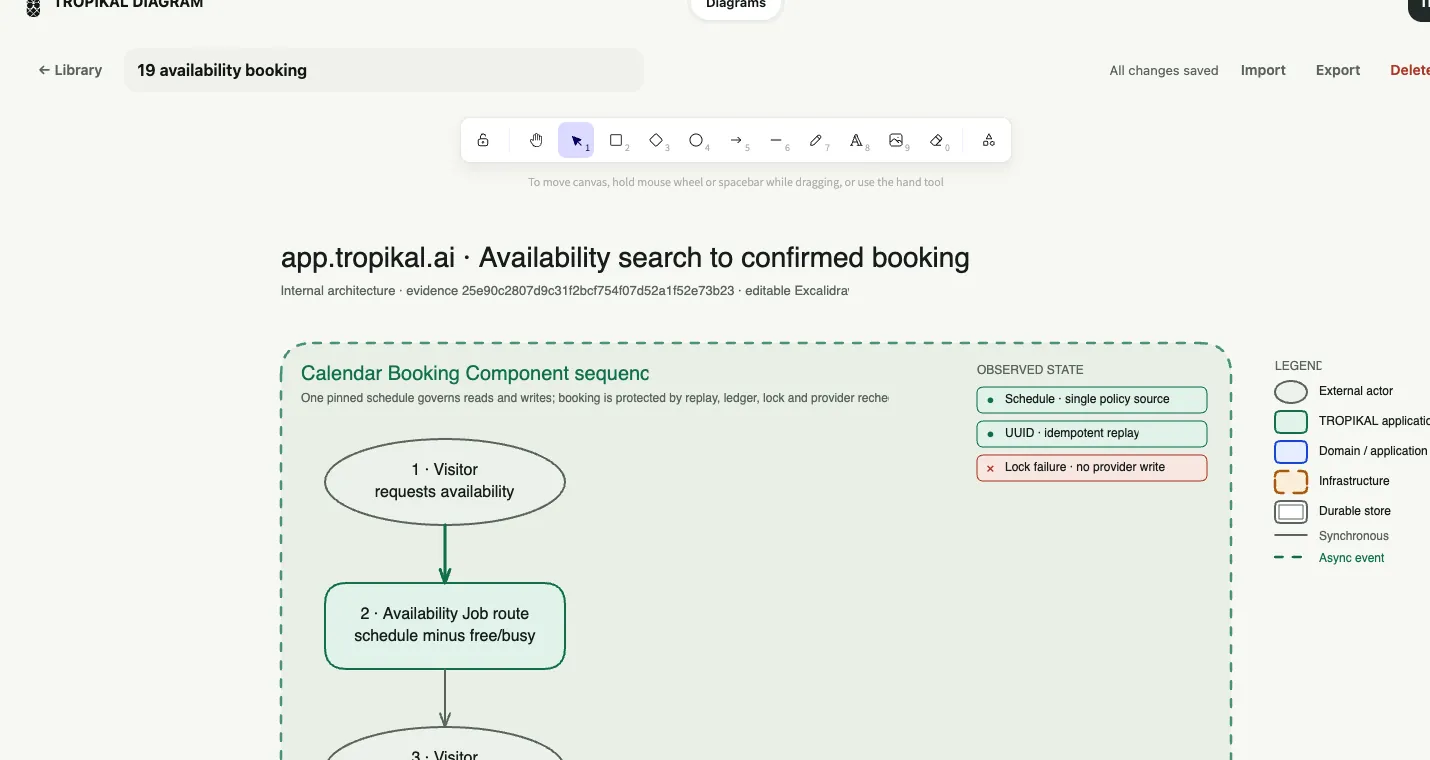Choose the Diamond shape tool
The width and height of the screenshot is (1430, 760).
coord(656,140)
